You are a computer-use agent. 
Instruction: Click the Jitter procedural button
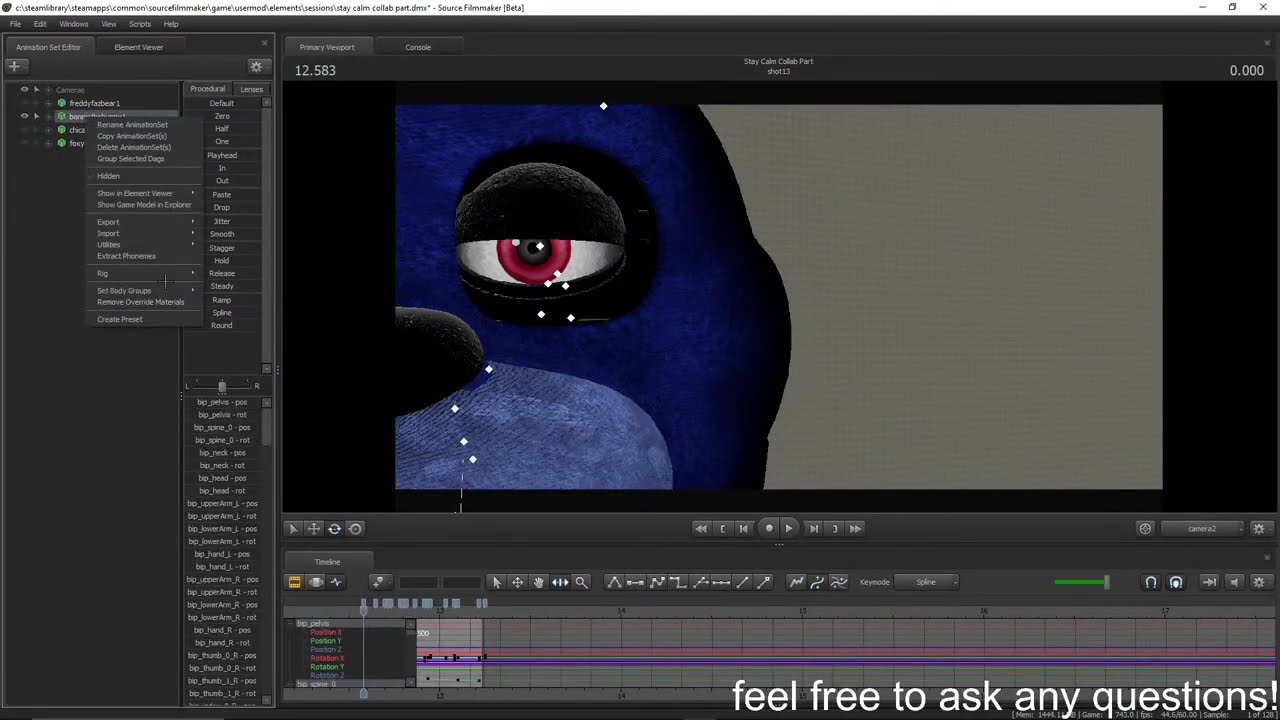[x=222, y=221]
